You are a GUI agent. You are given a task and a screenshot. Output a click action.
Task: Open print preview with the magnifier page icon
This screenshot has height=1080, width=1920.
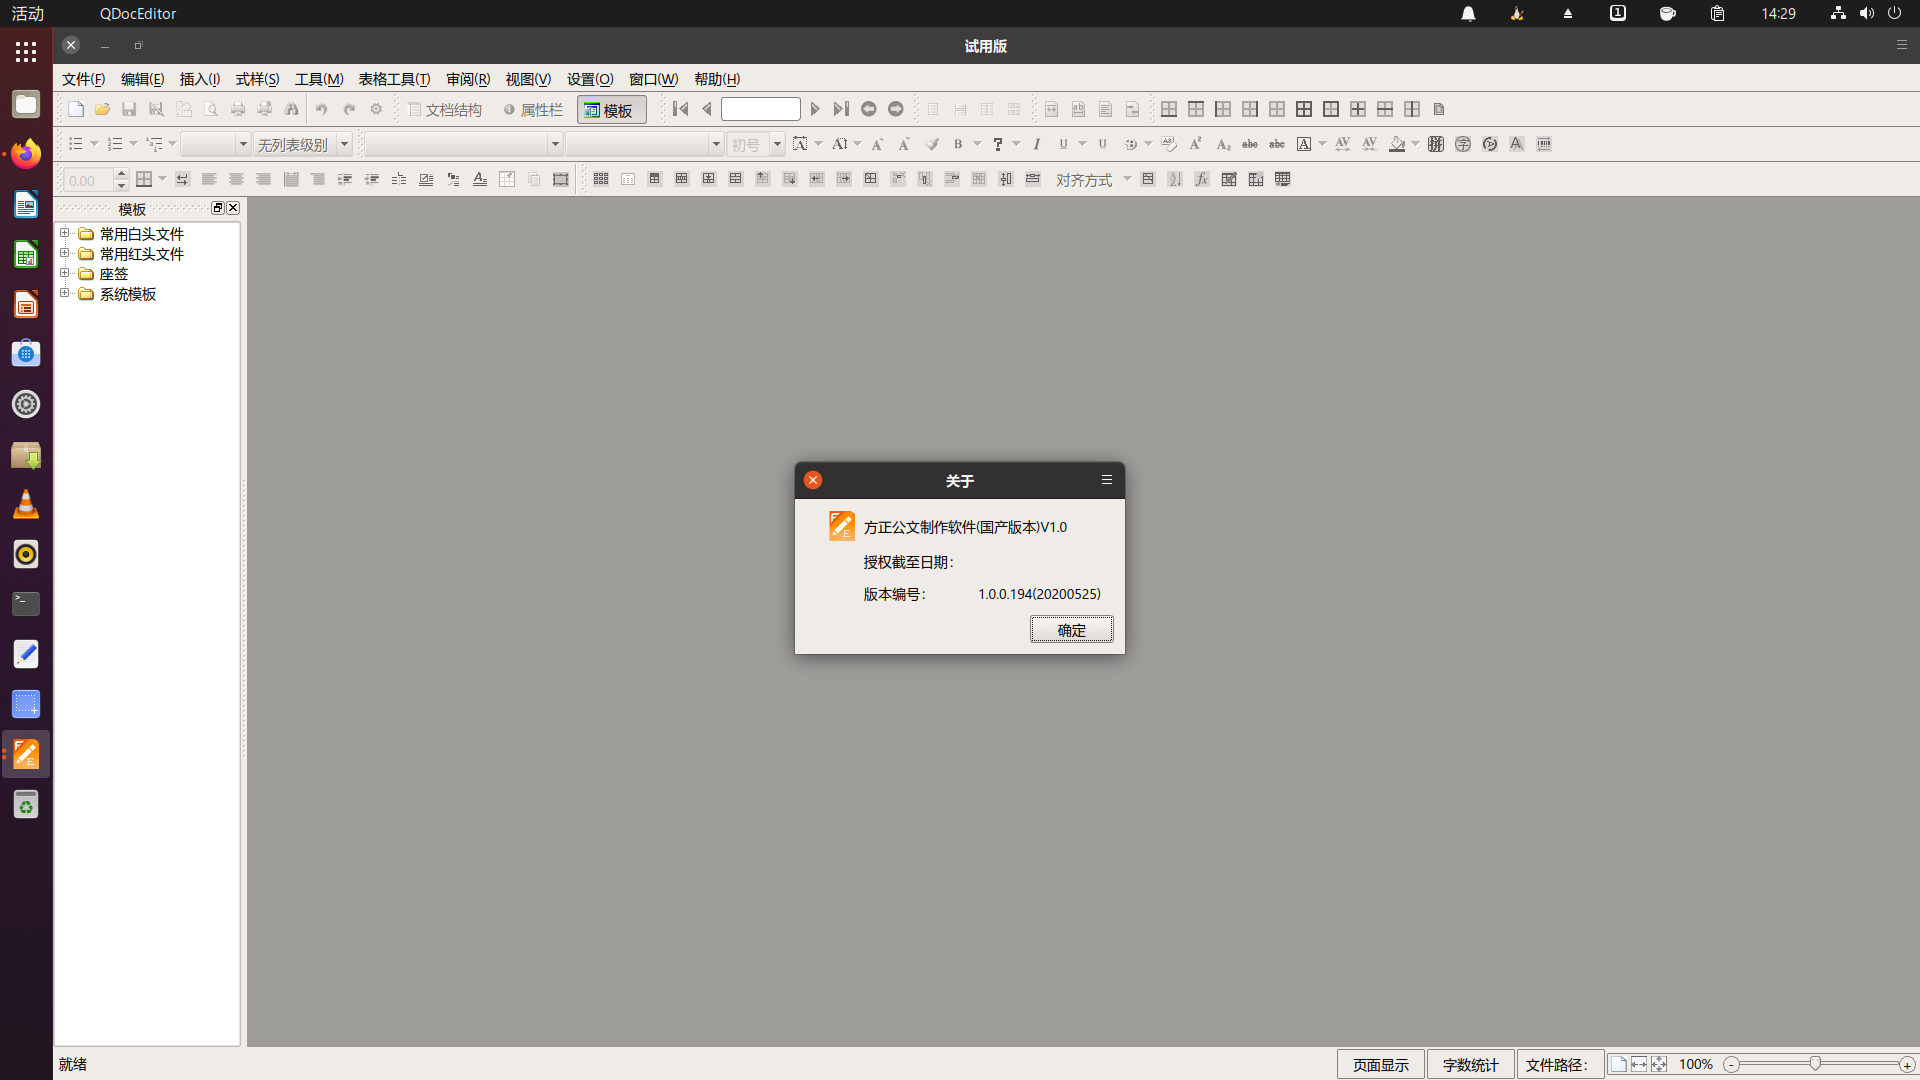click(210, 109)
